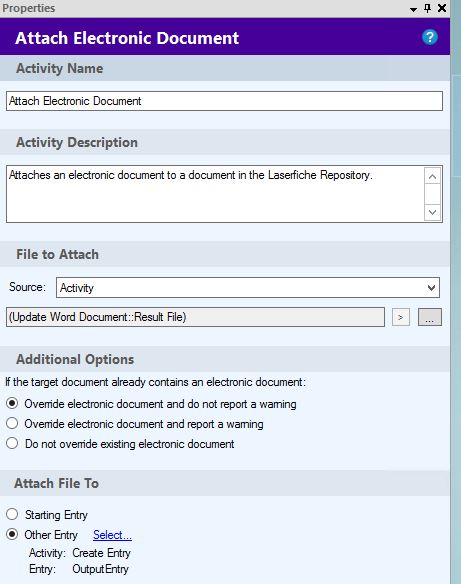Open the ellipsis browse button for file
The image size is (461, 584).
point(429,317)
